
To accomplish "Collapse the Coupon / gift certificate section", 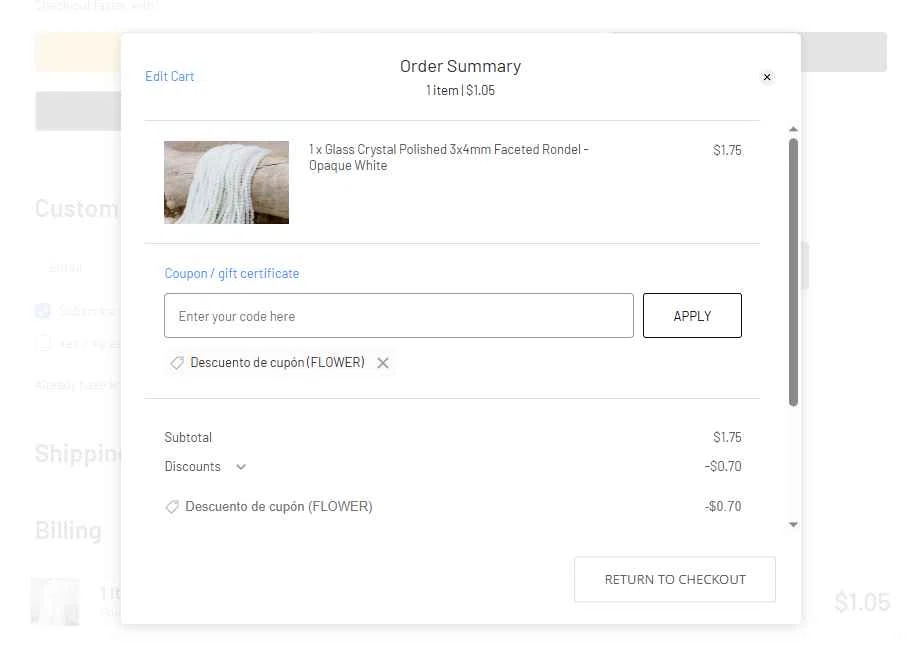I will coord(232,274).
